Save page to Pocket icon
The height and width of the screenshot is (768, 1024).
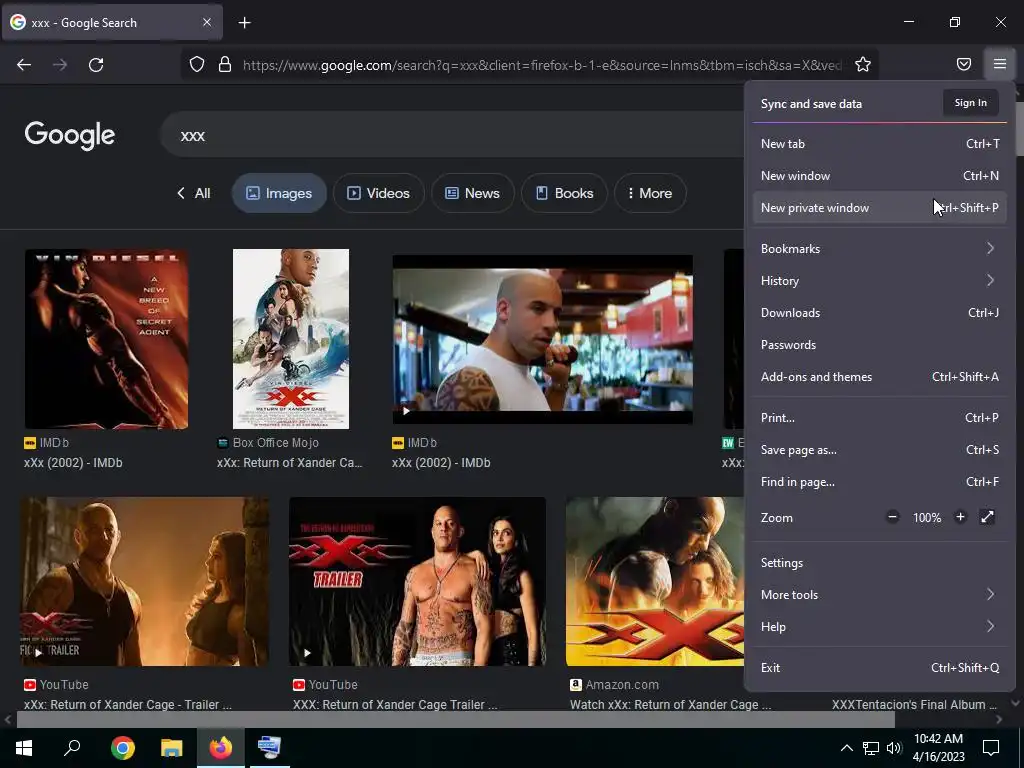(963, 64)
